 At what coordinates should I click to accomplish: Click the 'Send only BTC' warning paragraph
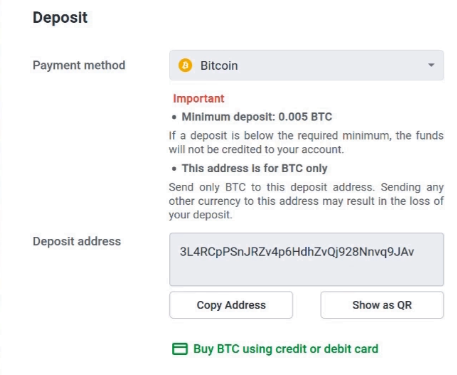pyautogui.click(x=306, y=201)
